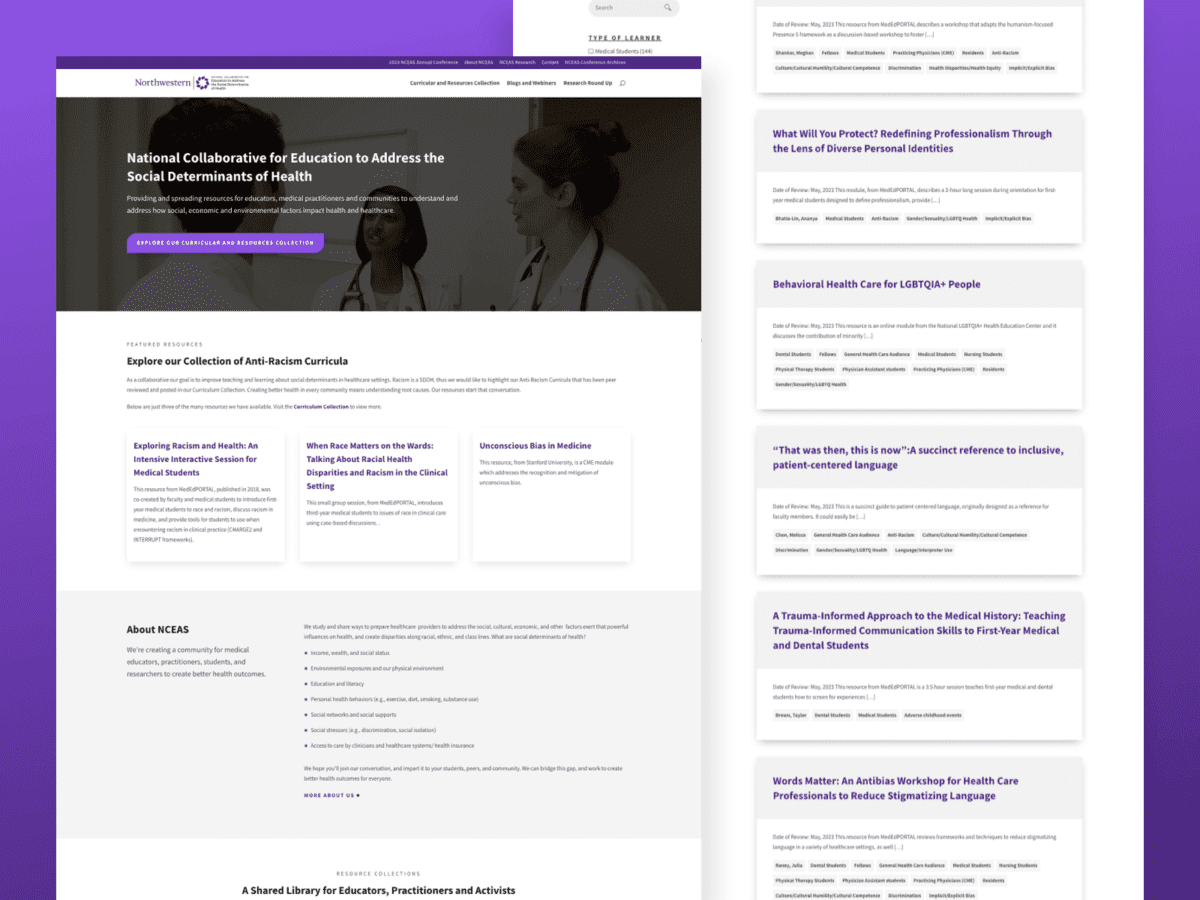Click the NCEAS circular emblem logo

coord(202,83)
